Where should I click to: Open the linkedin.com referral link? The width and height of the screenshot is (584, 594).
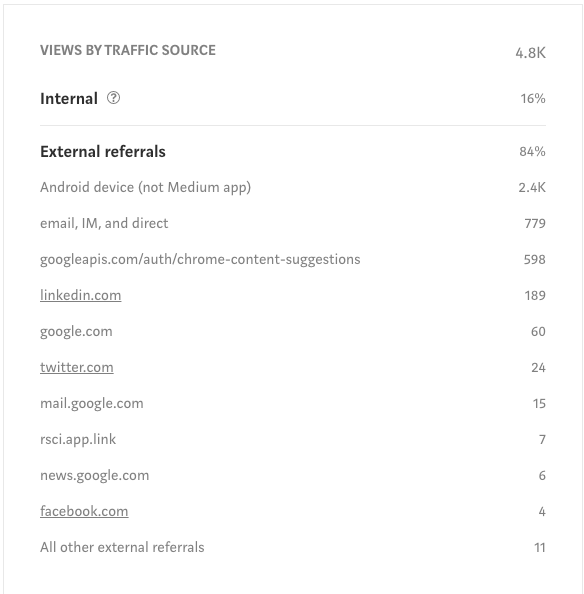pos(81,295)
